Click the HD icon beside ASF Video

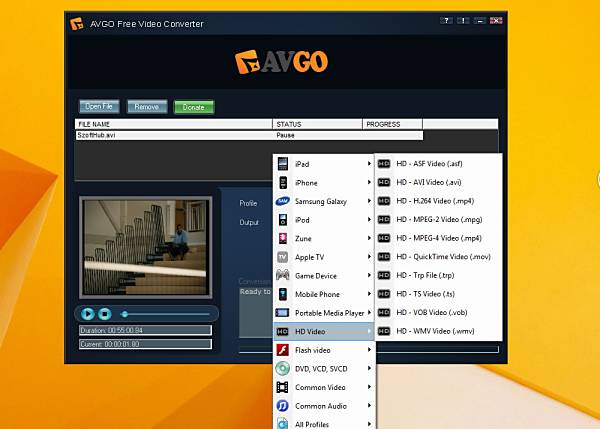(x=384, y=164)
